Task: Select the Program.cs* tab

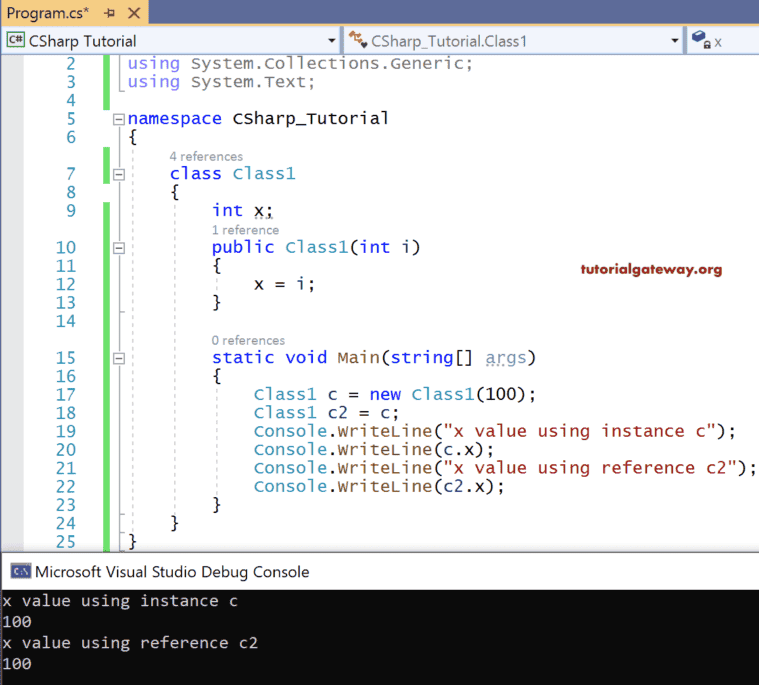Action: pyautogui.click(x=48, y=12)
